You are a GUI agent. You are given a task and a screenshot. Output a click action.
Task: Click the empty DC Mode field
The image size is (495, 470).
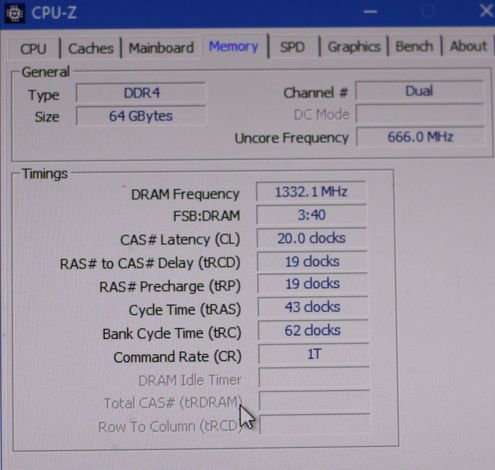pos(420,114)
